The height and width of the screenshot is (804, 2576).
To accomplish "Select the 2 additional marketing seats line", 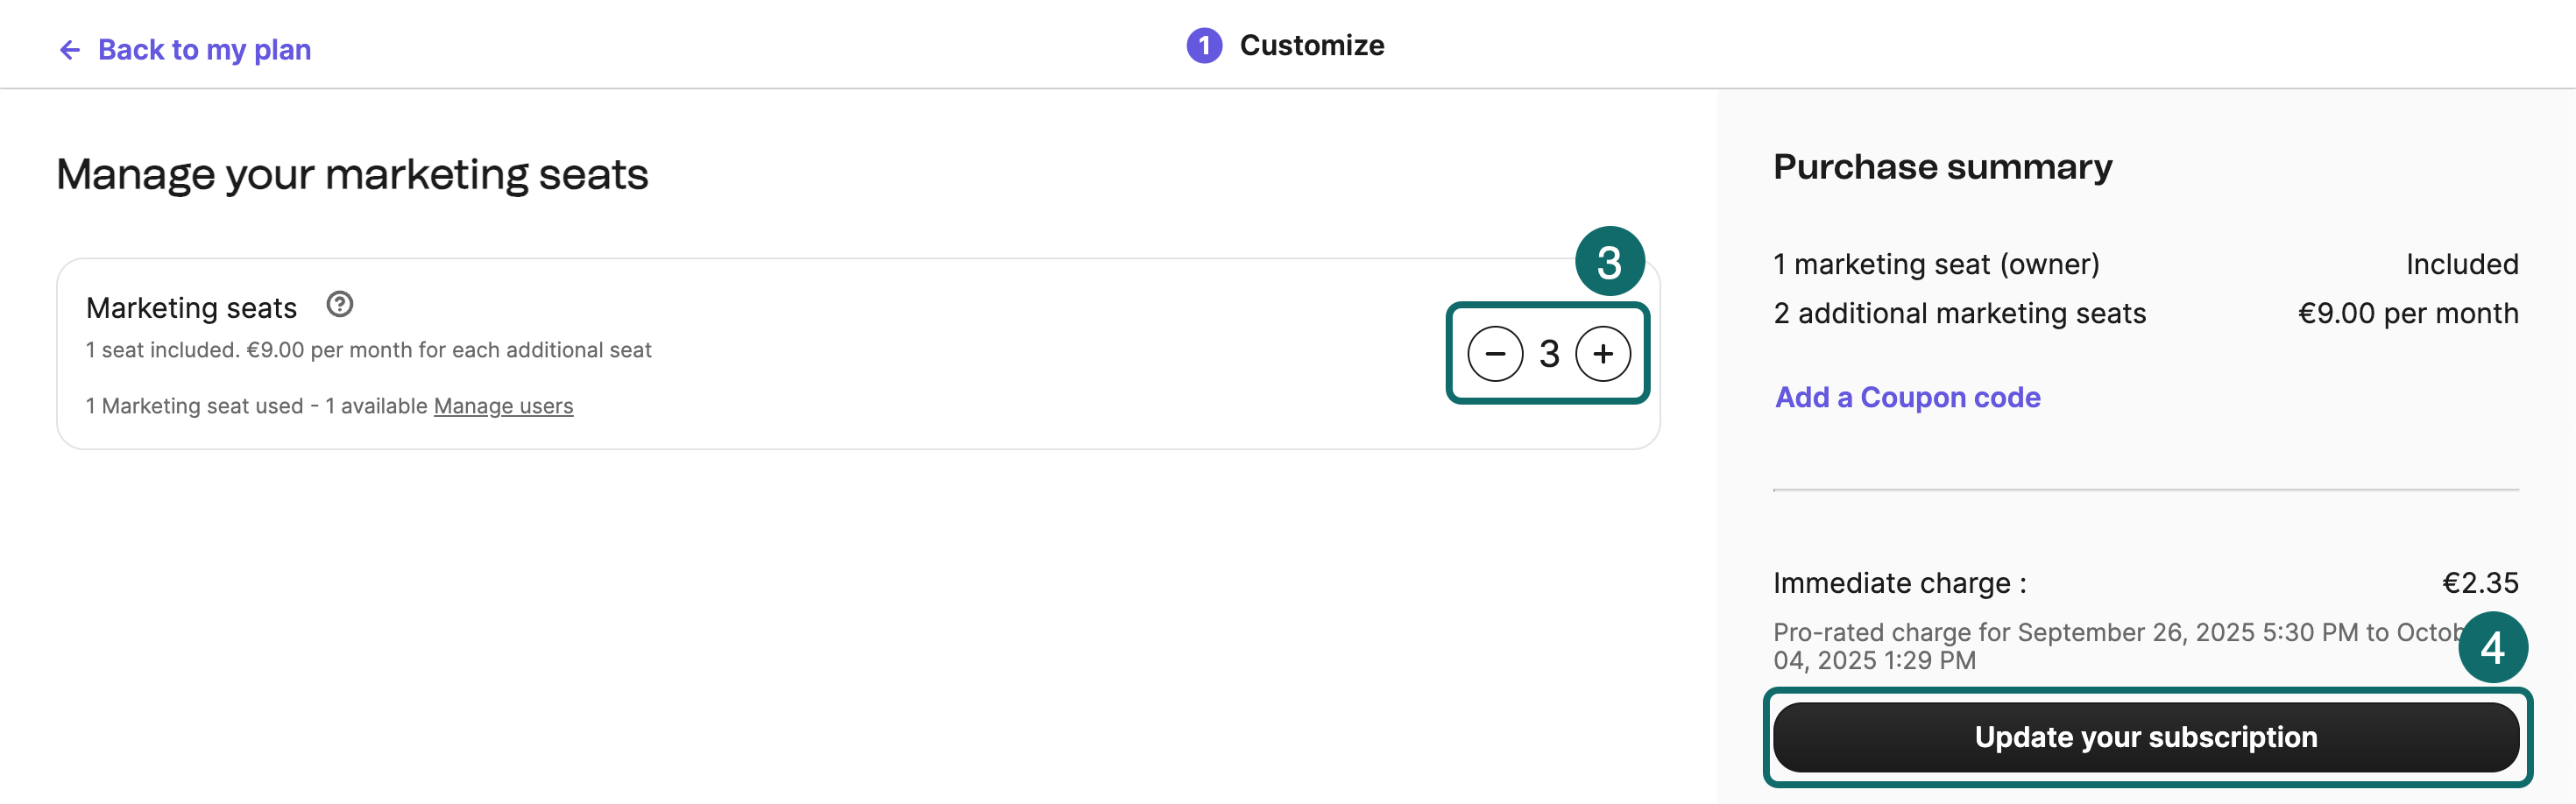I will [x=1959, y=313].
